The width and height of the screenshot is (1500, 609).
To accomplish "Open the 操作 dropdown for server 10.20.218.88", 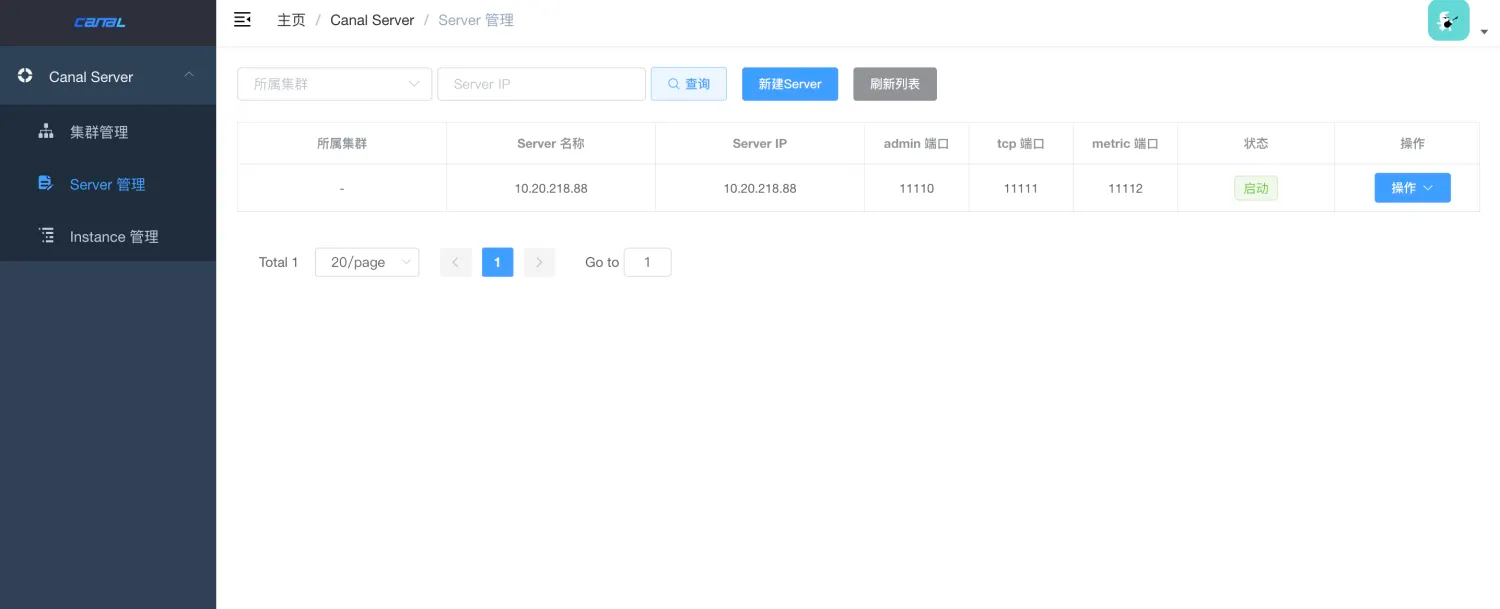I will click(1412, 188).
